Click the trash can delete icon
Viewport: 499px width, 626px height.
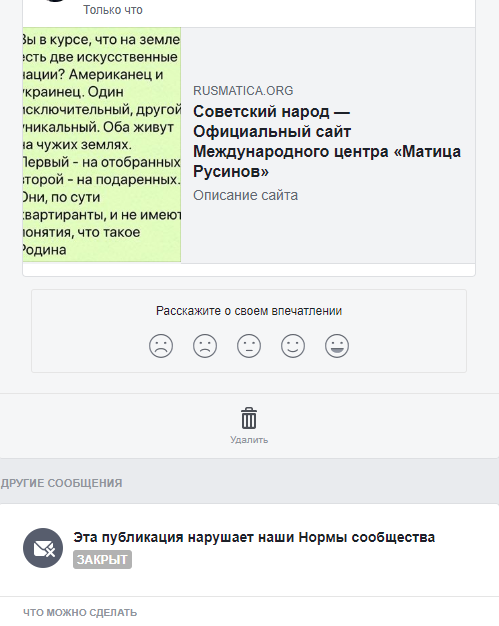[249, 418]
